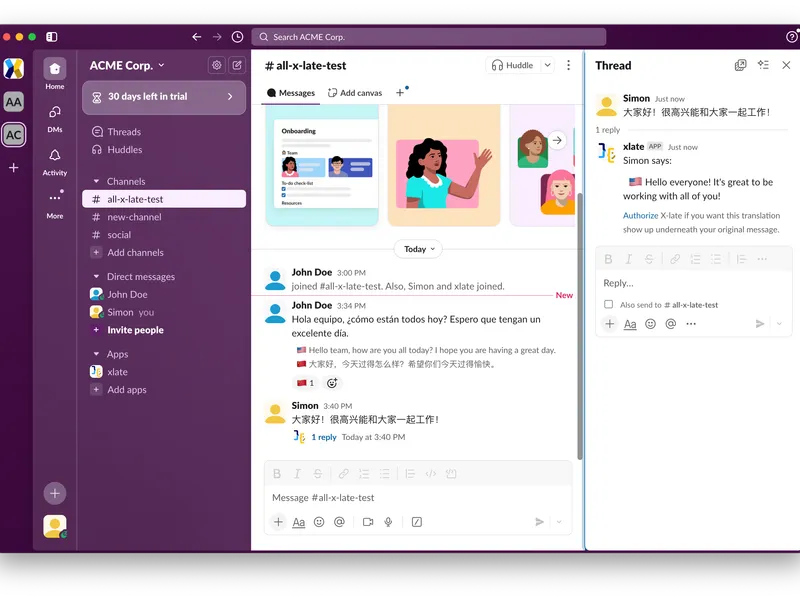Open slash shortcuts in the channel composer

click(417, 522)
